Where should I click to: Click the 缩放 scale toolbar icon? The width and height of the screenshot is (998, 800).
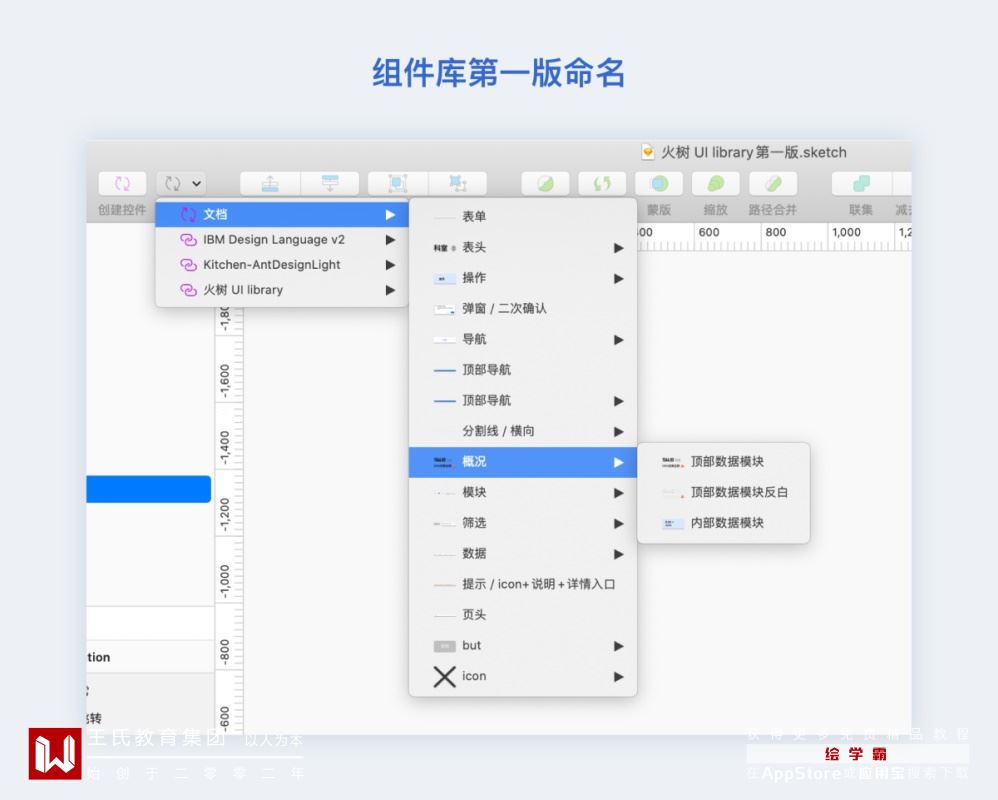[x=715, y=184]
